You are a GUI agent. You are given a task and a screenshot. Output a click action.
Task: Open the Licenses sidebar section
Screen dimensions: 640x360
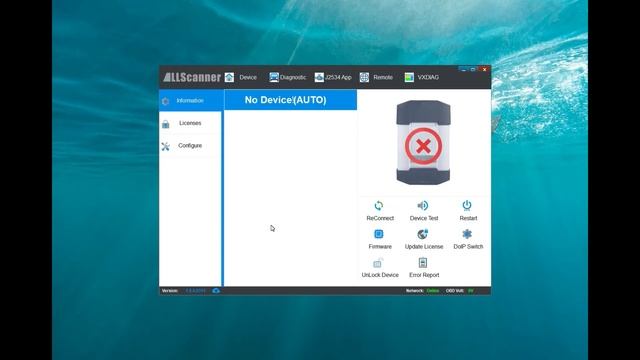[191, 123]
